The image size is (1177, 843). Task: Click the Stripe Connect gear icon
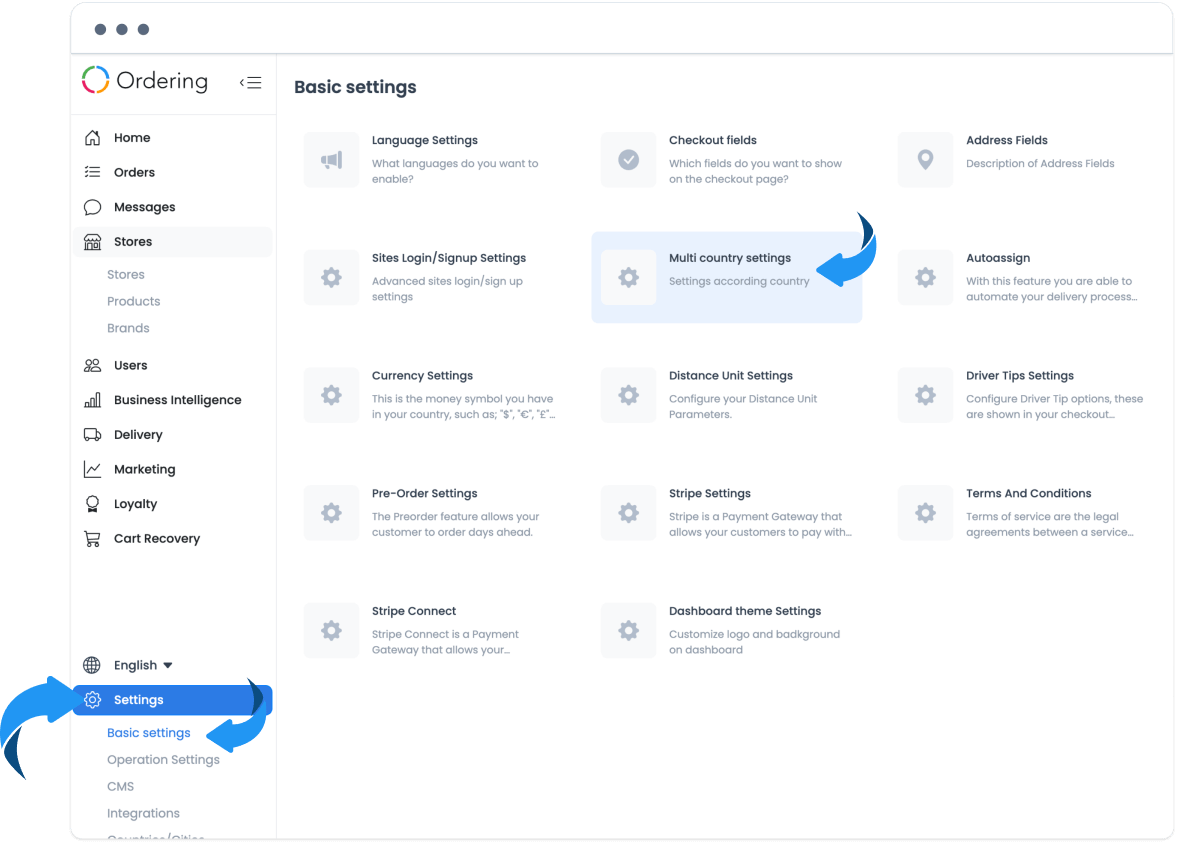click(331, 631)
